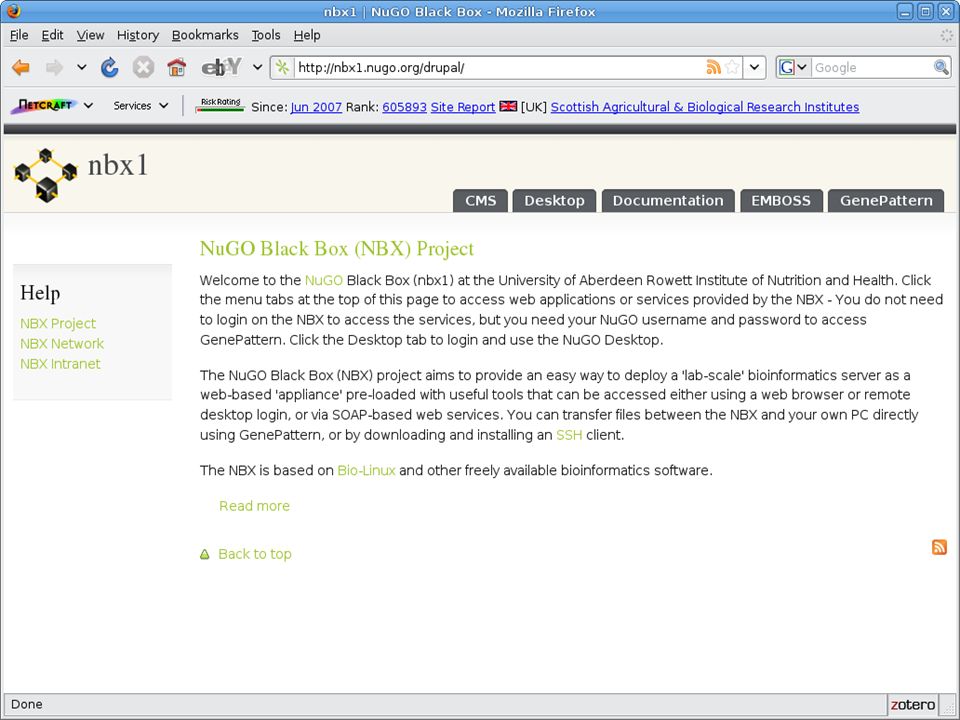The image size is (960, 720).
Task: Open the Google search engine selector
Action: [793, 67]
